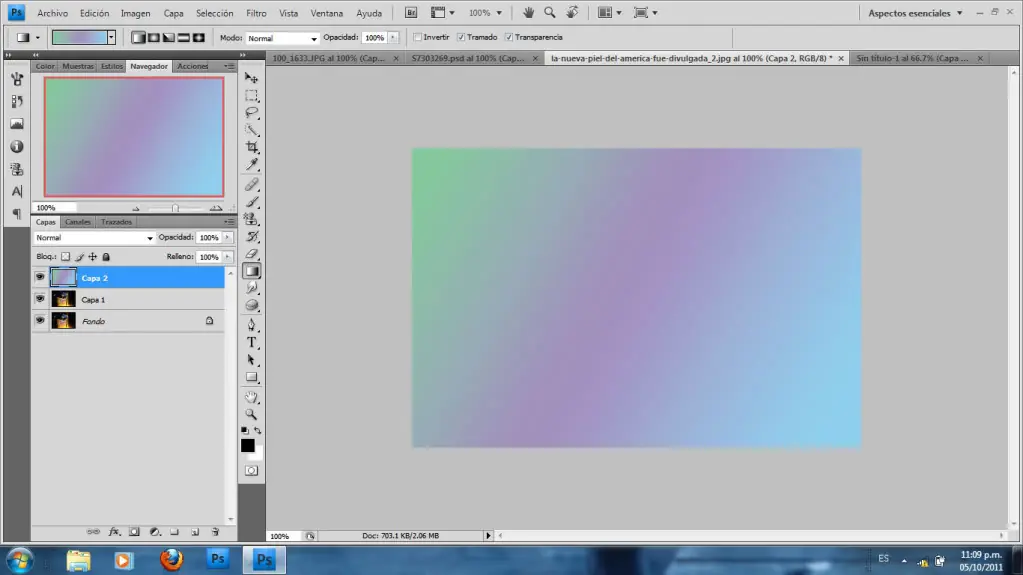Image resolution: width=1023 pixels, height=575 pixels.
Task: Choose the diamond gradient style
Action: (x=198, y=38)
